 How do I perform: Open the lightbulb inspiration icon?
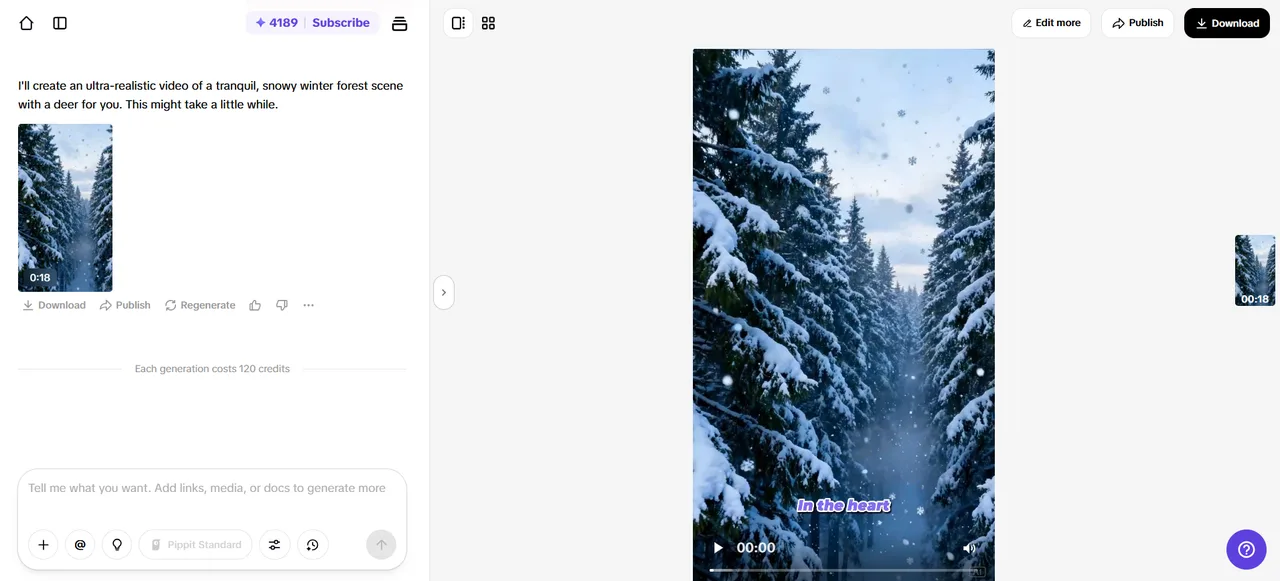[x=117, y=545]
